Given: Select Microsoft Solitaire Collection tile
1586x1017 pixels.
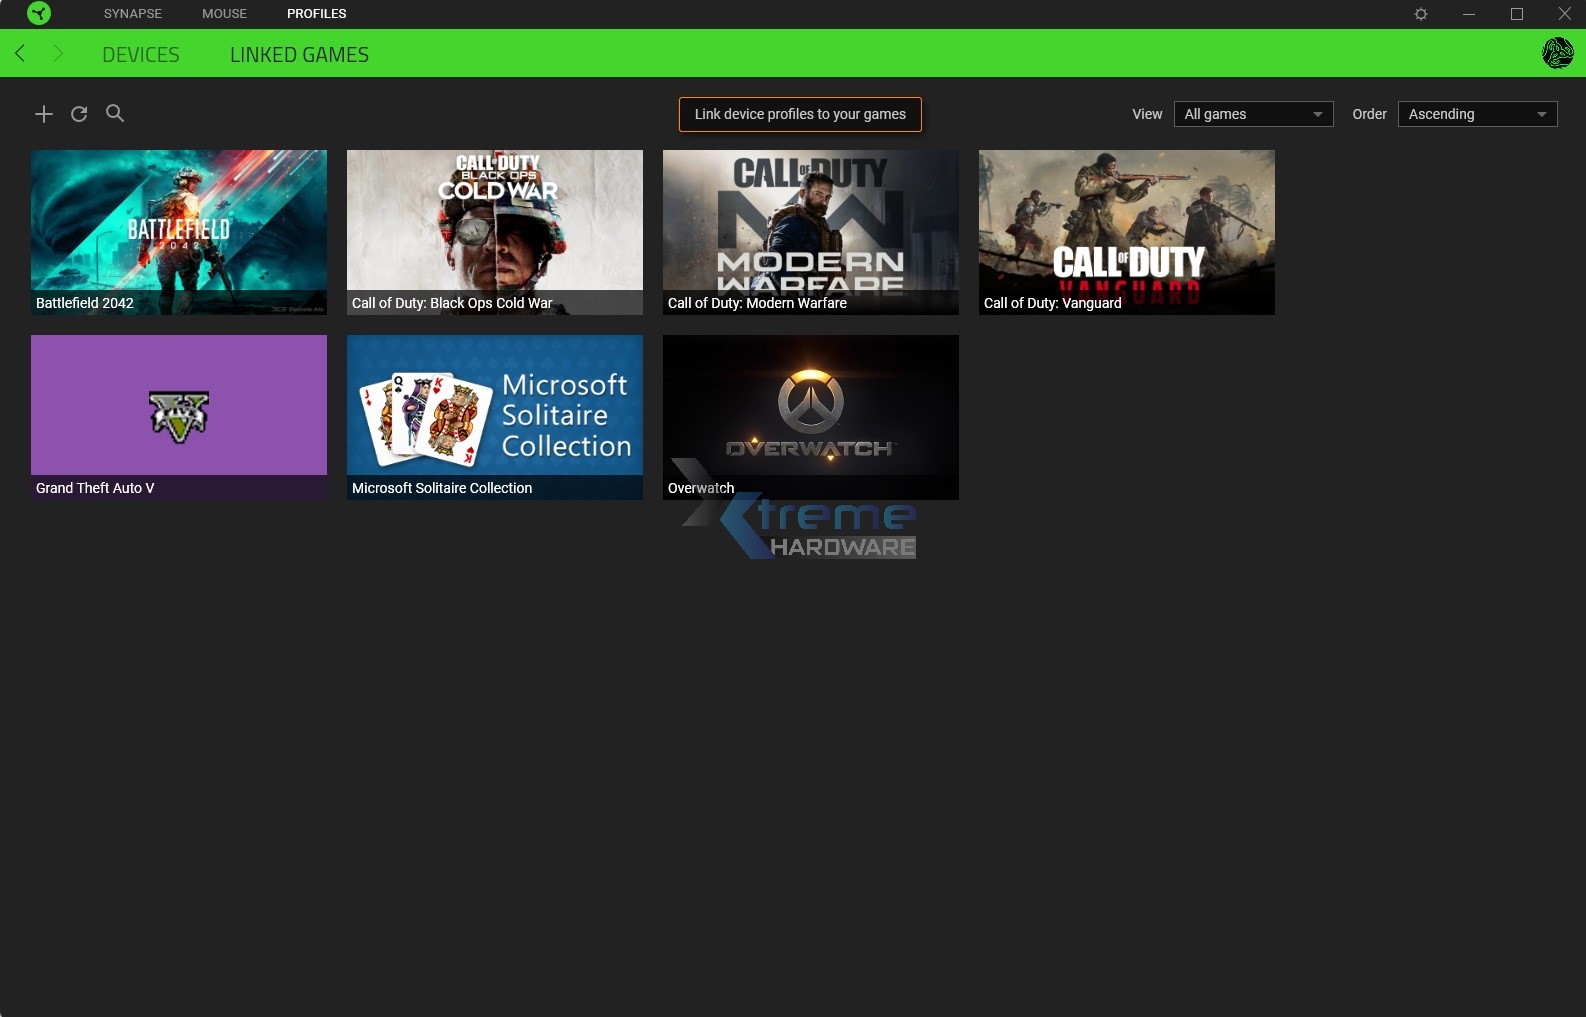Looking at the screenshot, I should (494, 417).
